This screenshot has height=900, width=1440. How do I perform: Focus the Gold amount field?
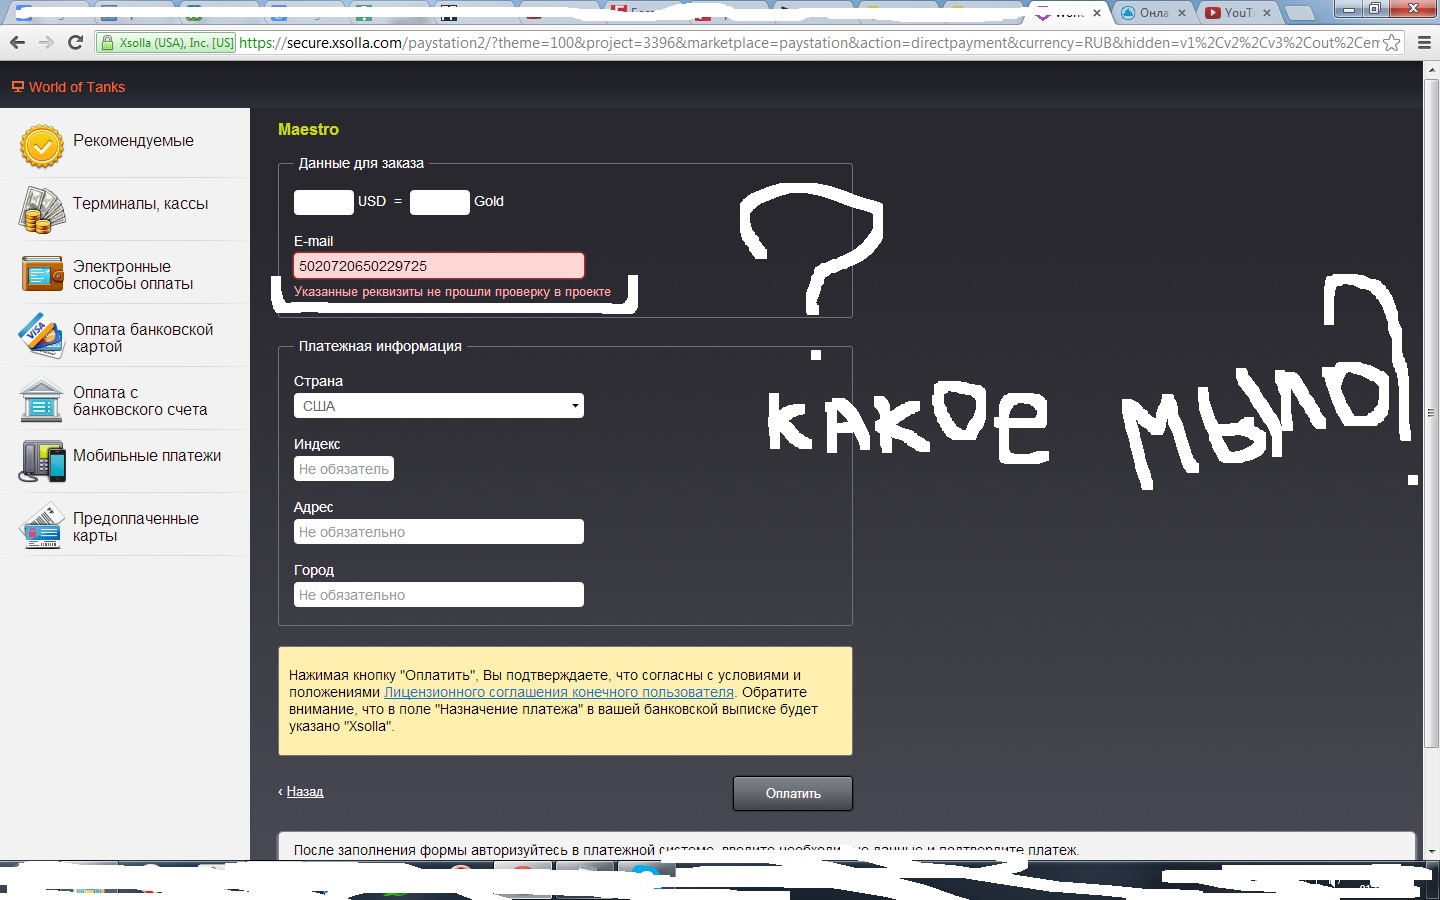[x=440, y=202]
